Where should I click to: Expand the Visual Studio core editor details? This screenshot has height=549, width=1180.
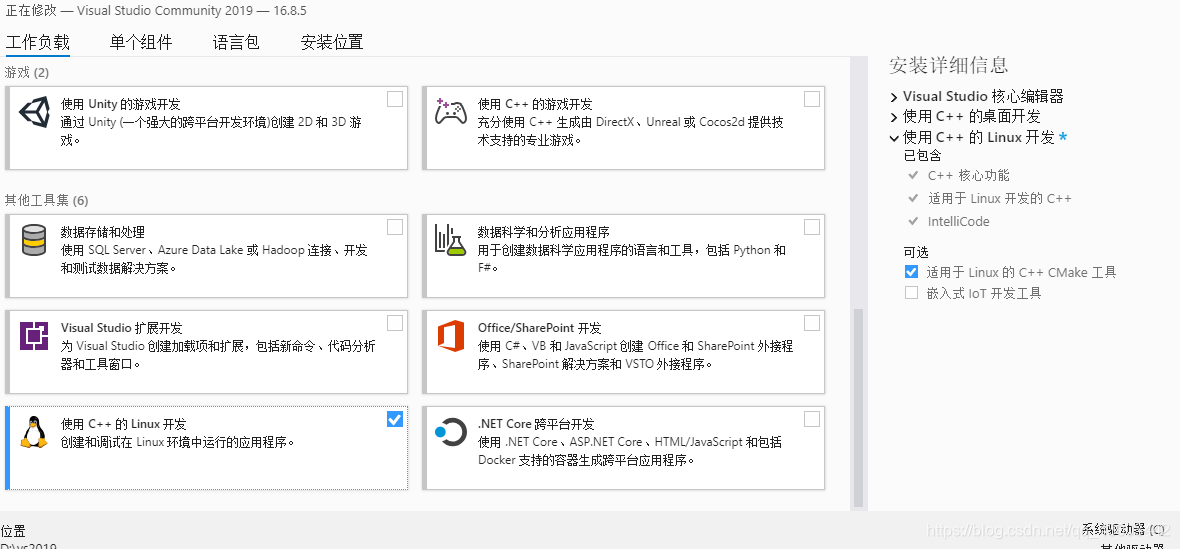coord(894,97)
